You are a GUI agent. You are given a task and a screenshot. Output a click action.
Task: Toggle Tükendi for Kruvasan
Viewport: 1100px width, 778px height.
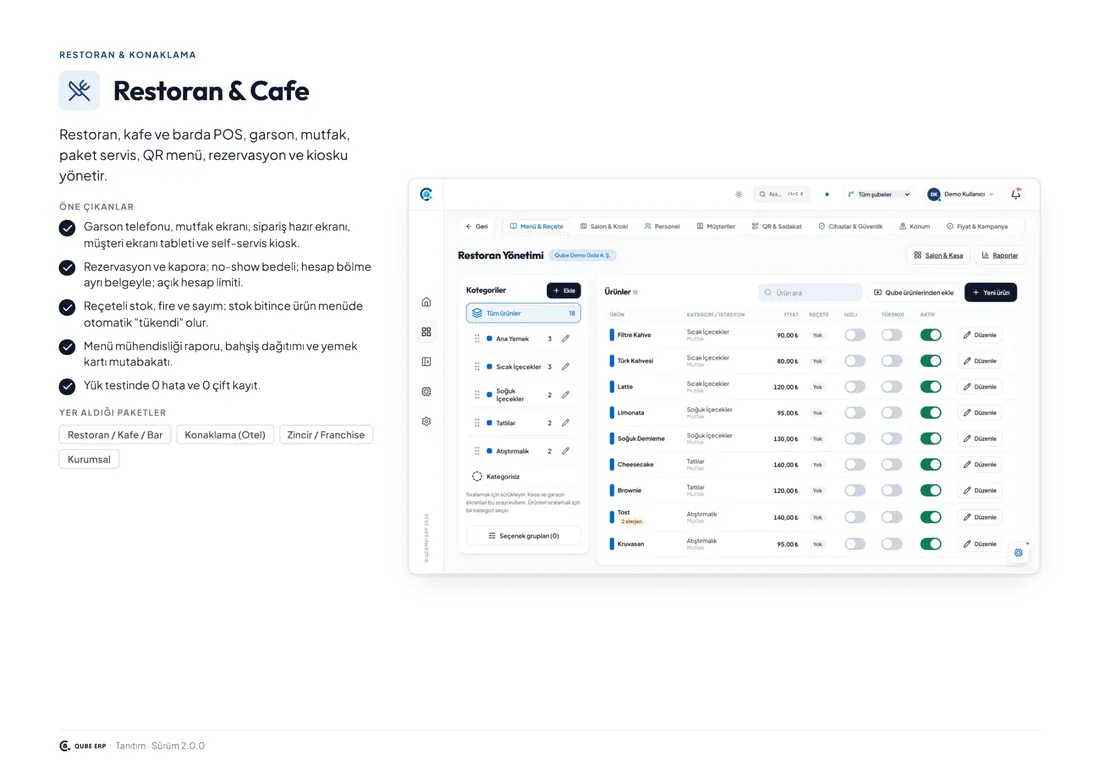pos(892,544)
